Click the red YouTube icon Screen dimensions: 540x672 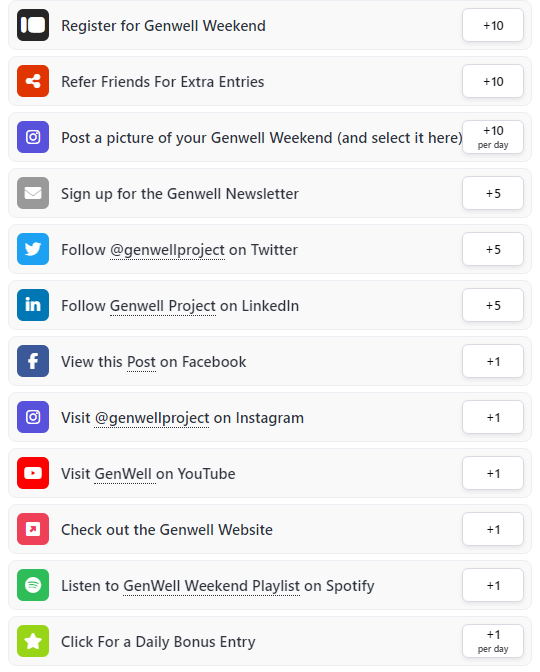coord(33,473)
